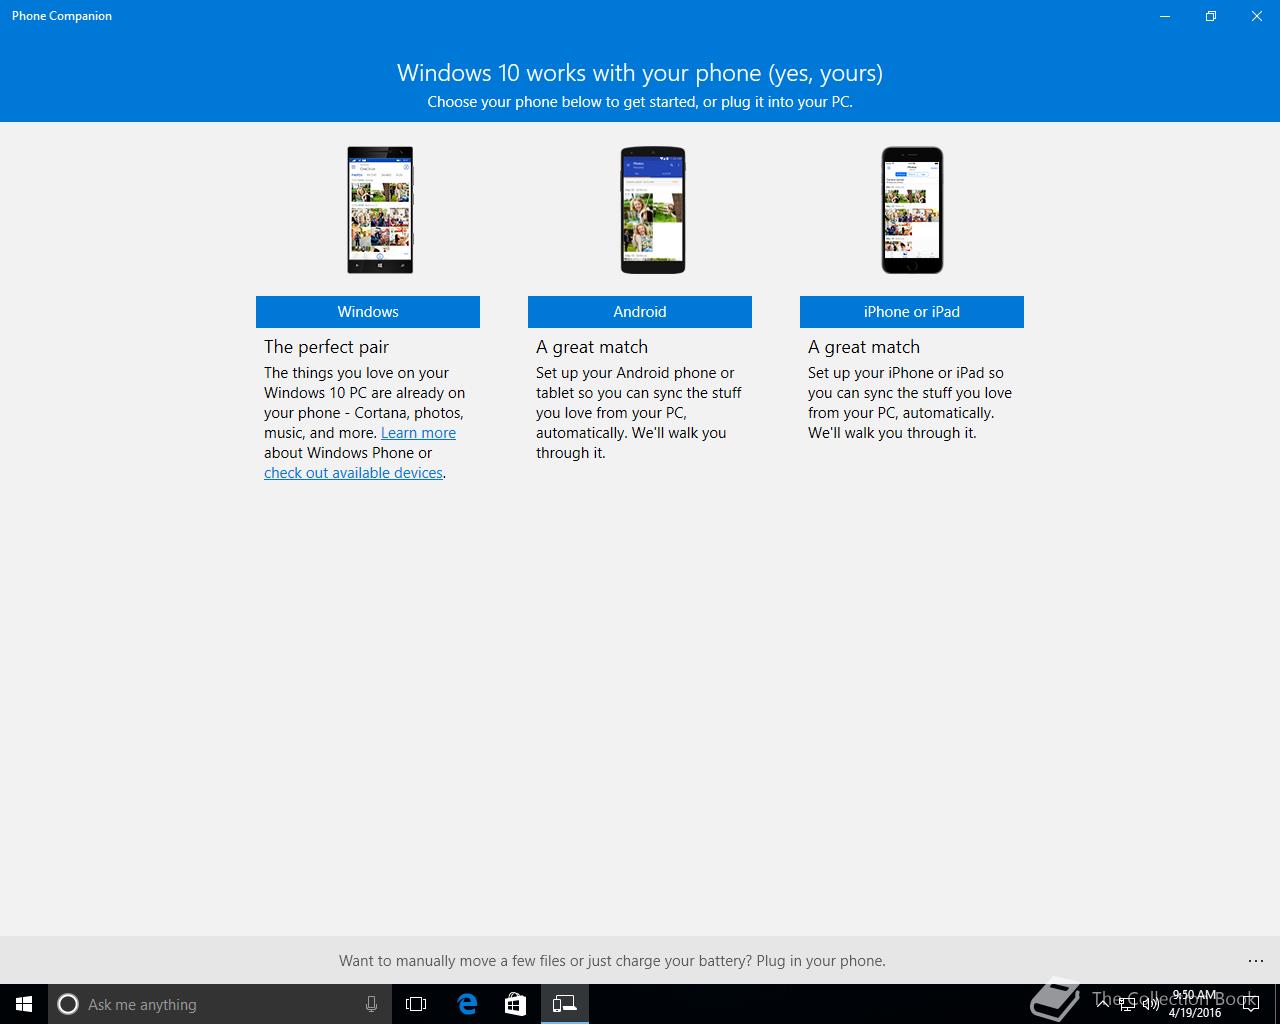Open the Windows Start menu
This screenshot has height=1024, width=1280.
click(24, 1004)
